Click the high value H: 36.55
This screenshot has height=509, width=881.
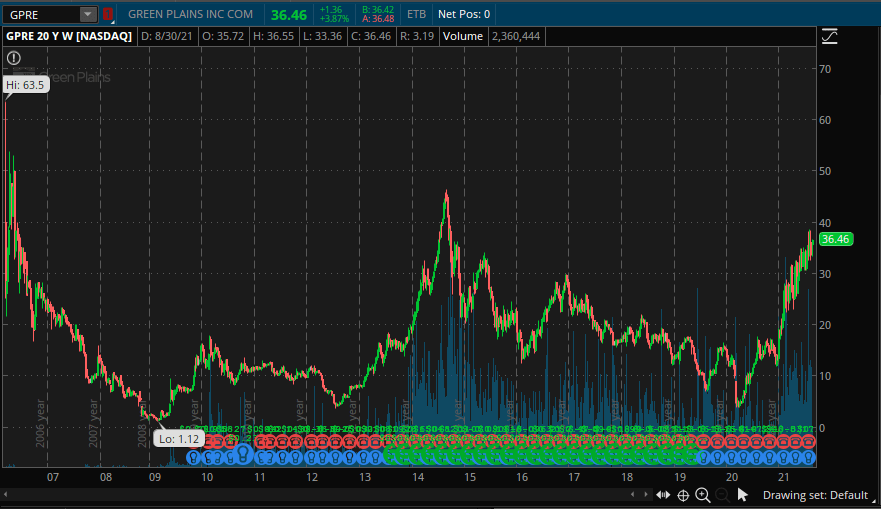click(274, 36)
